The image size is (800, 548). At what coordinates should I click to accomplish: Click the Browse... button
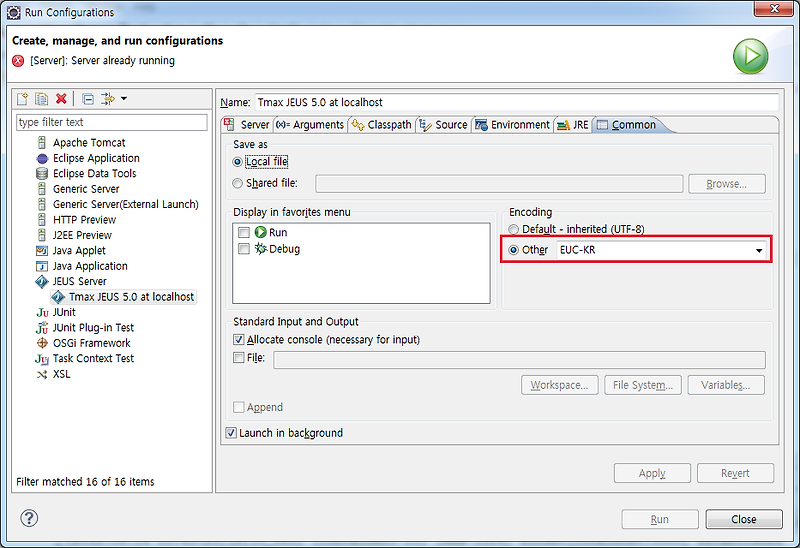click(727, 184)
